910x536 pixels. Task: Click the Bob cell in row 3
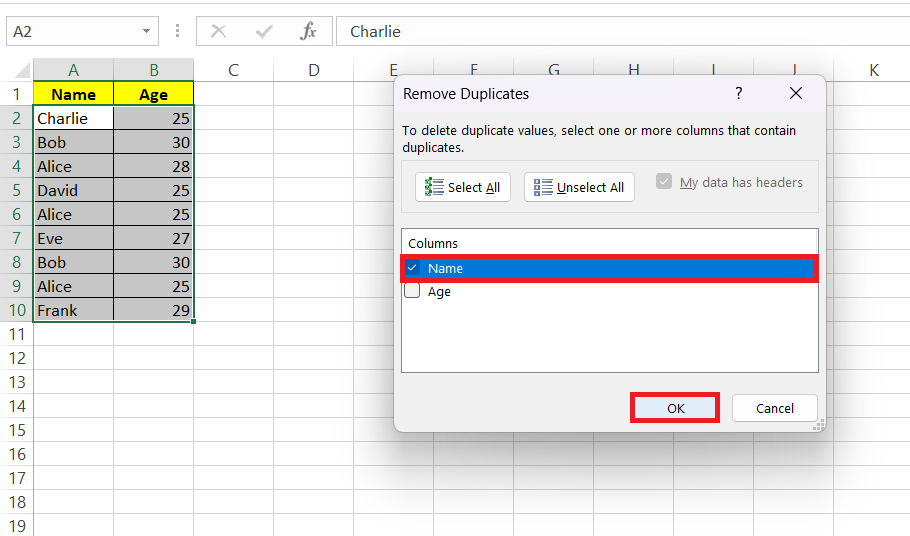pyautogui.click(x=73, y=142)
